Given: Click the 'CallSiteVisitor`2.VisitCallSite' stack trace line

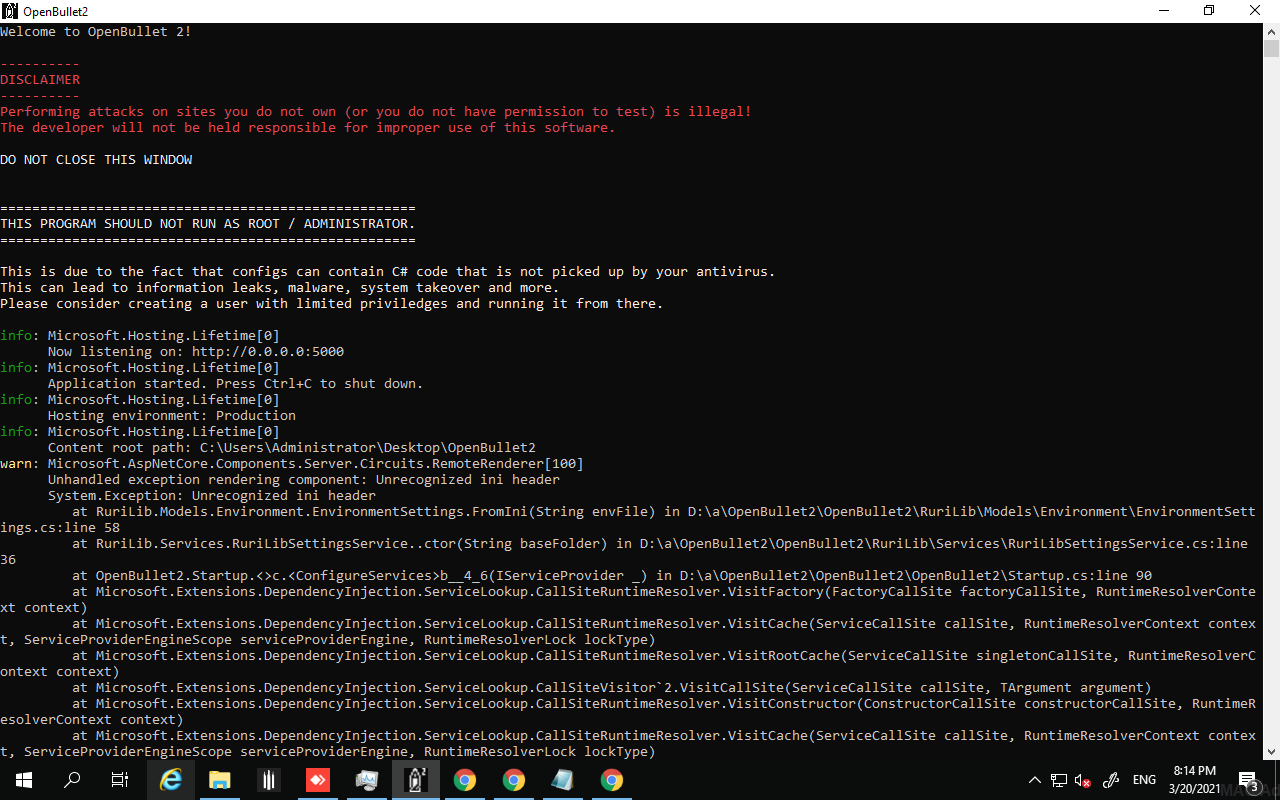Looking at the screenshot, I should 612,688.
